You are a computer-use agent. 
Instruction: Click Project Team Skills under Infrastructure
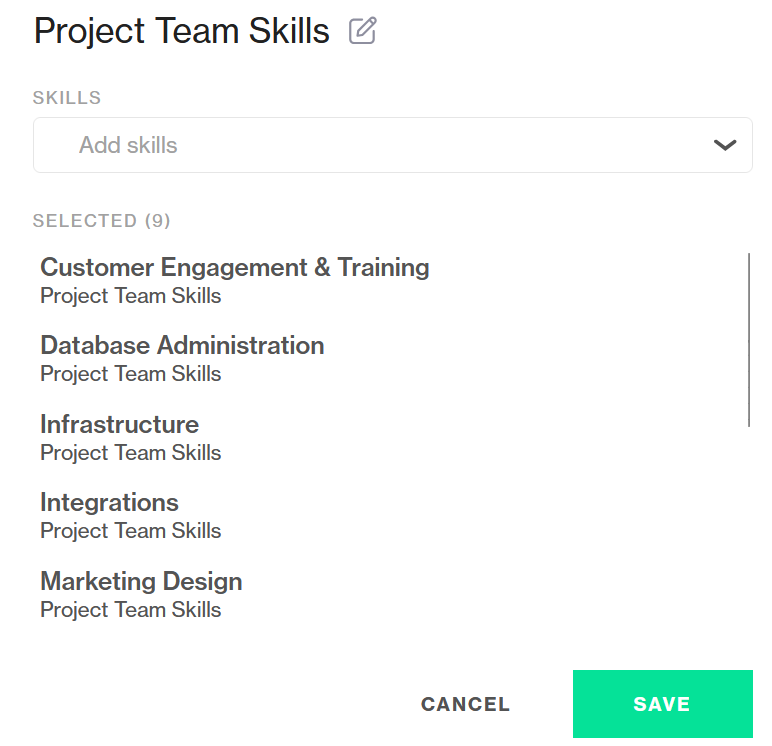[130, 453]
